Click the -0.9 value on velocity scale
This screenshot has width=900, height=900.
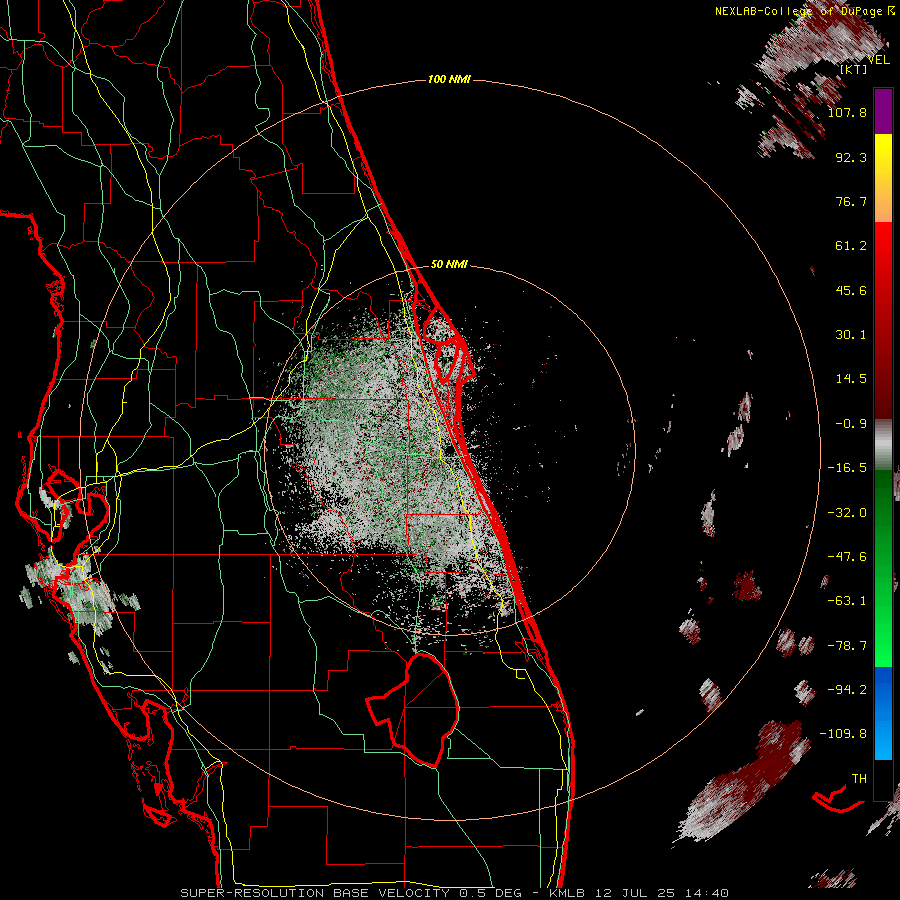[851, 424]
